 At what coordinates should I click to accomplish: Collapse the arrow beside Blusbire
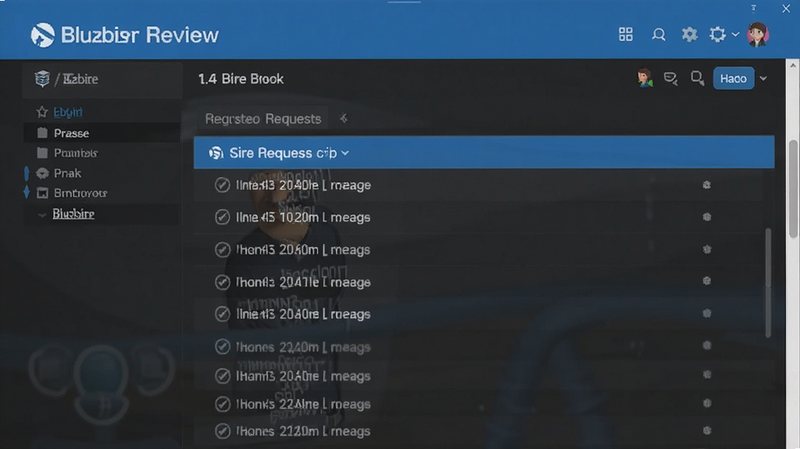coord(42,215)
